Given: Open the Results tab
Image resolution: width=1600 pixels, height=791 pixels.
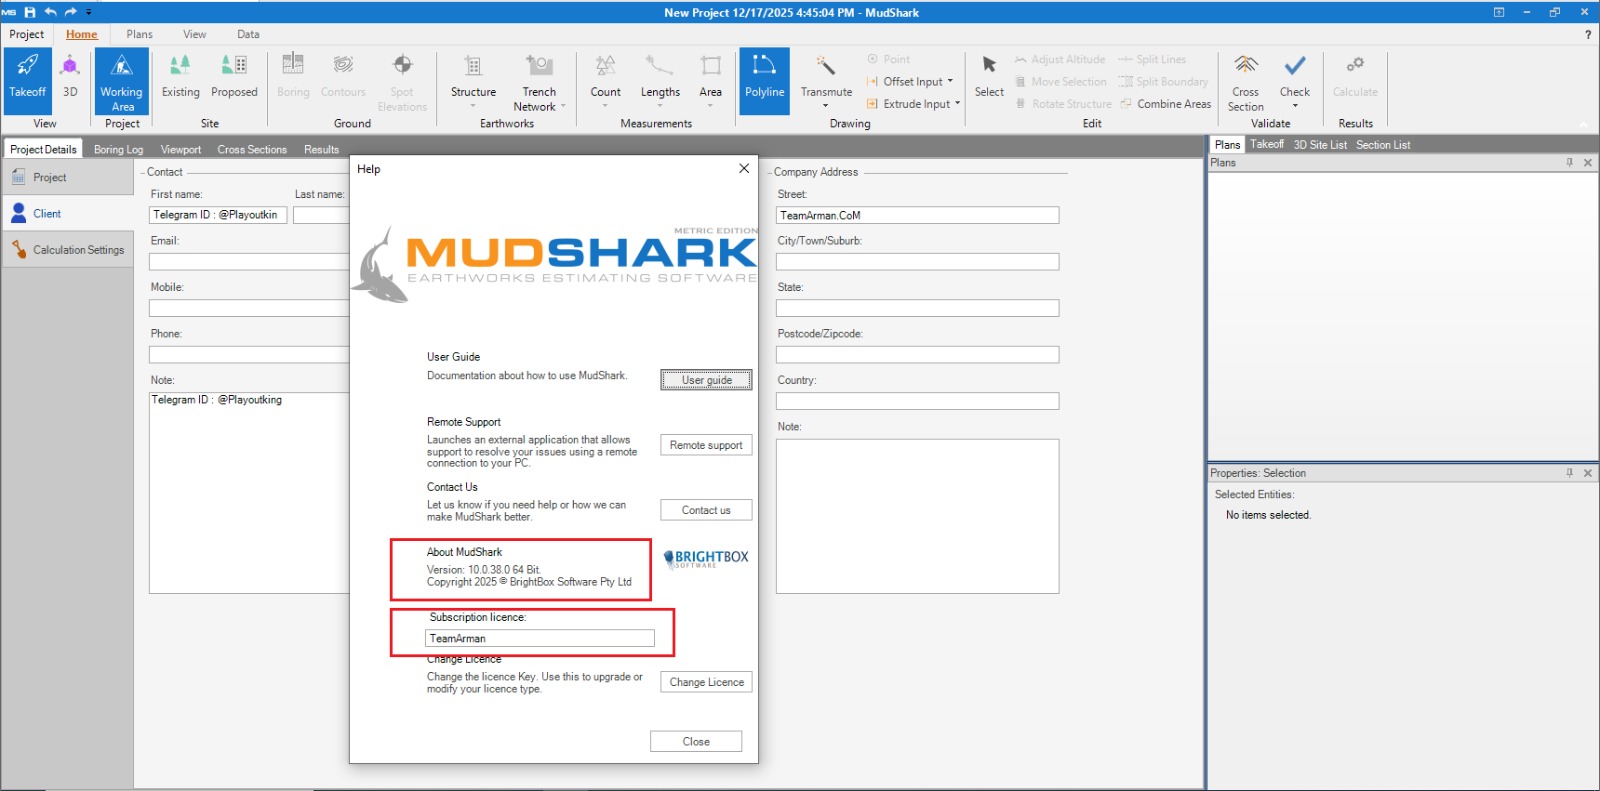Looking at the screenshot, I should pyautogui.click(x=322, y=149).
